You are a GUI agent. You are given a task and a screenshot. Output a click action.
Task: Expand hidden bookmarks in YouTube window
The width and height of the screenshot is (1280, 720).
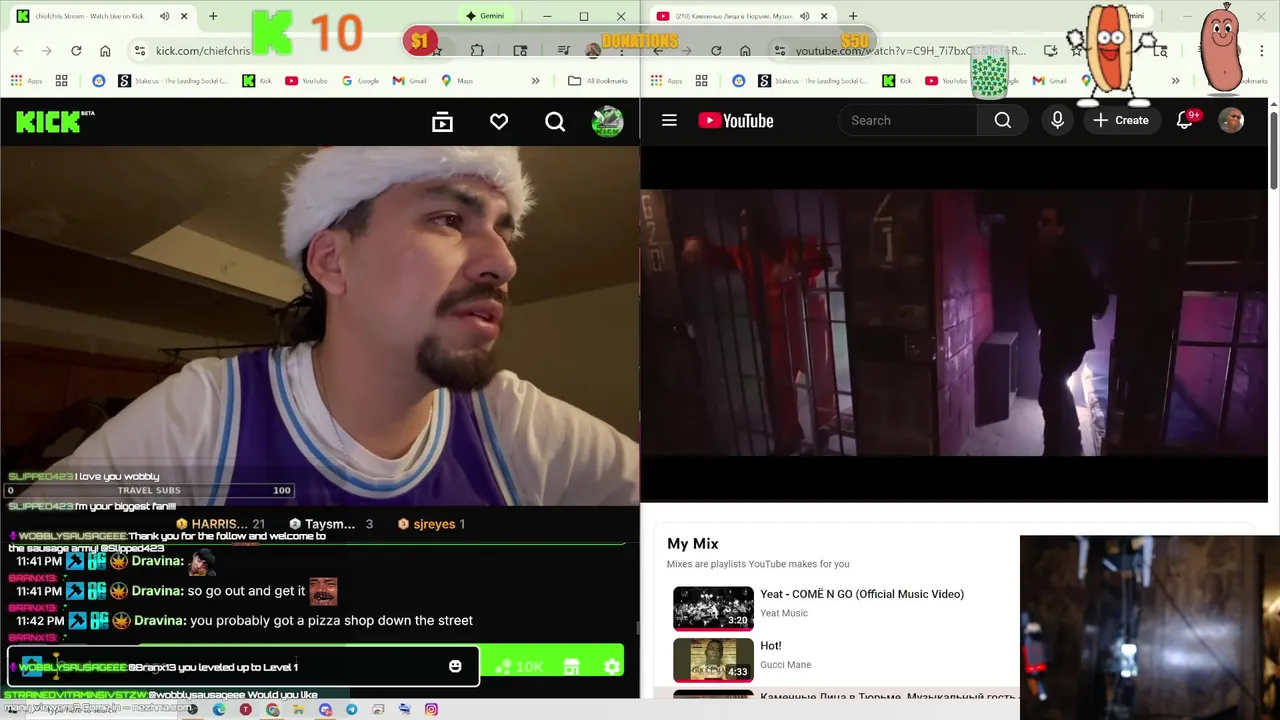pos(1175,81)
